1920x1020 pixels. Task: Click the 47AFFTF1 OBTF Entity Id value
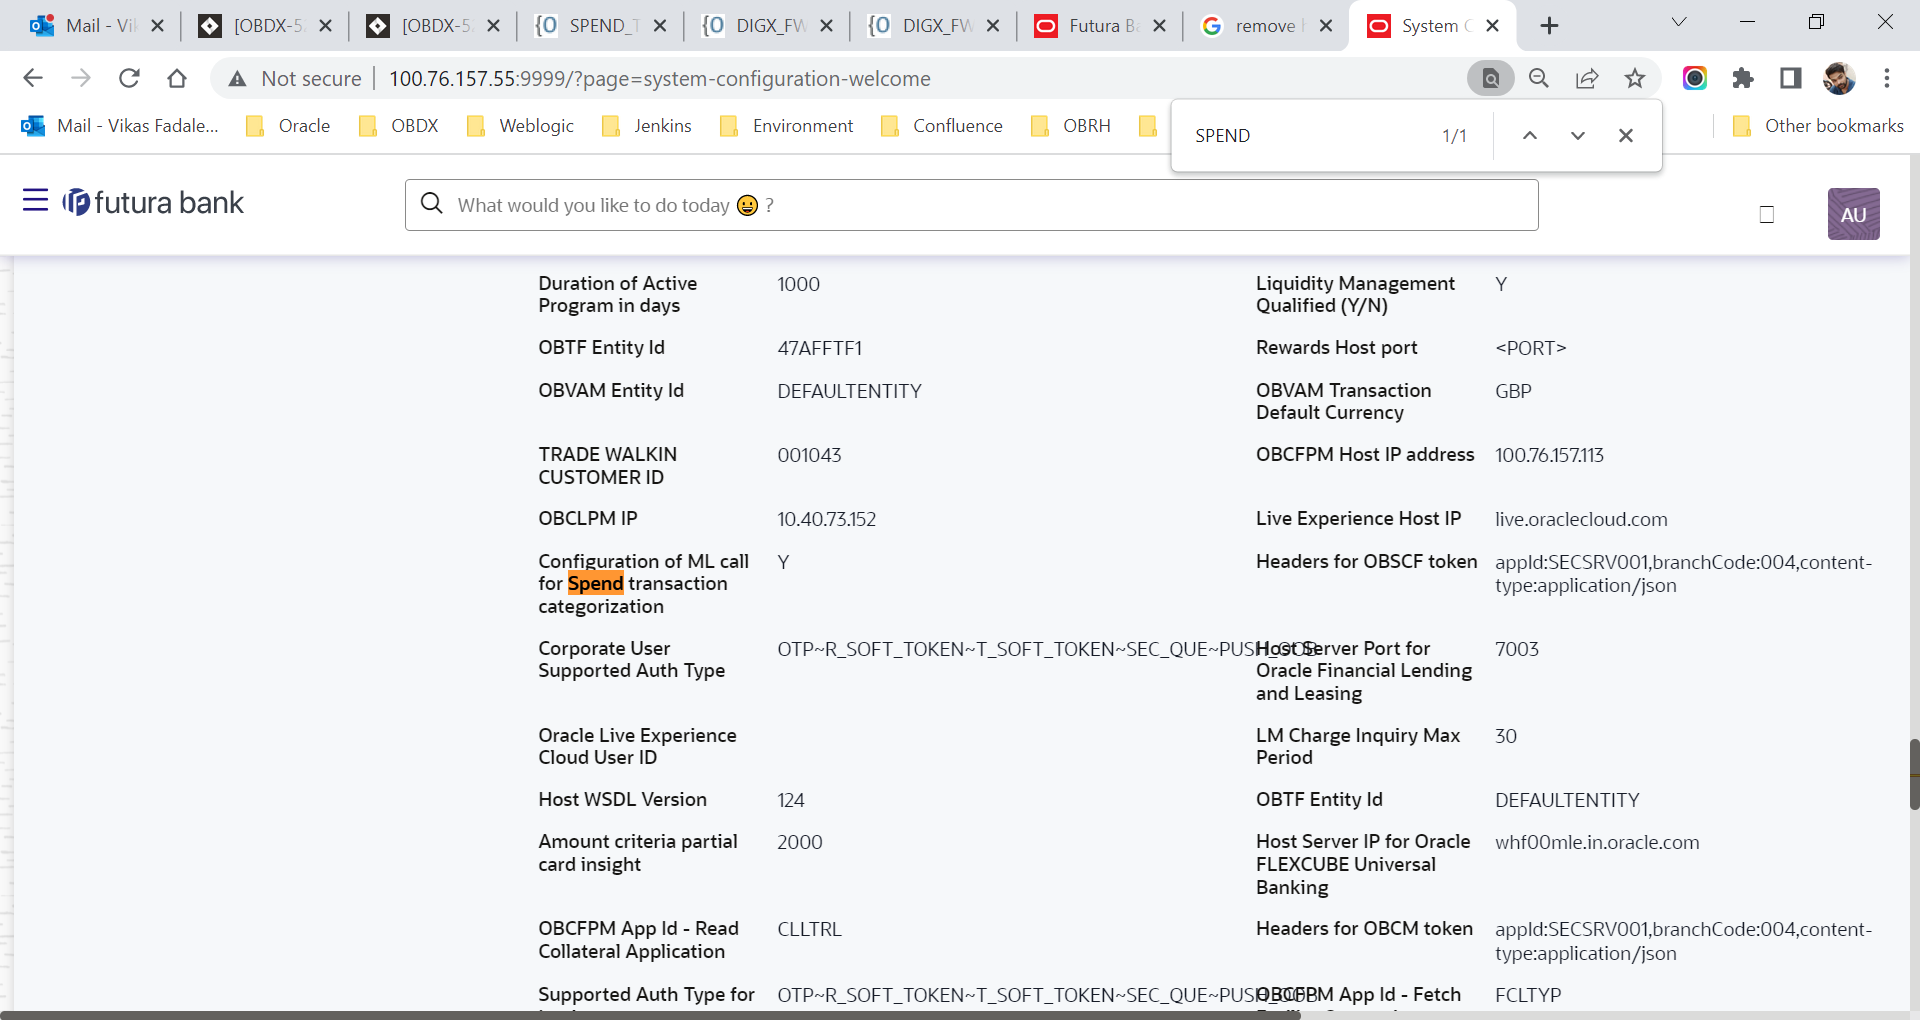(819, 348)
